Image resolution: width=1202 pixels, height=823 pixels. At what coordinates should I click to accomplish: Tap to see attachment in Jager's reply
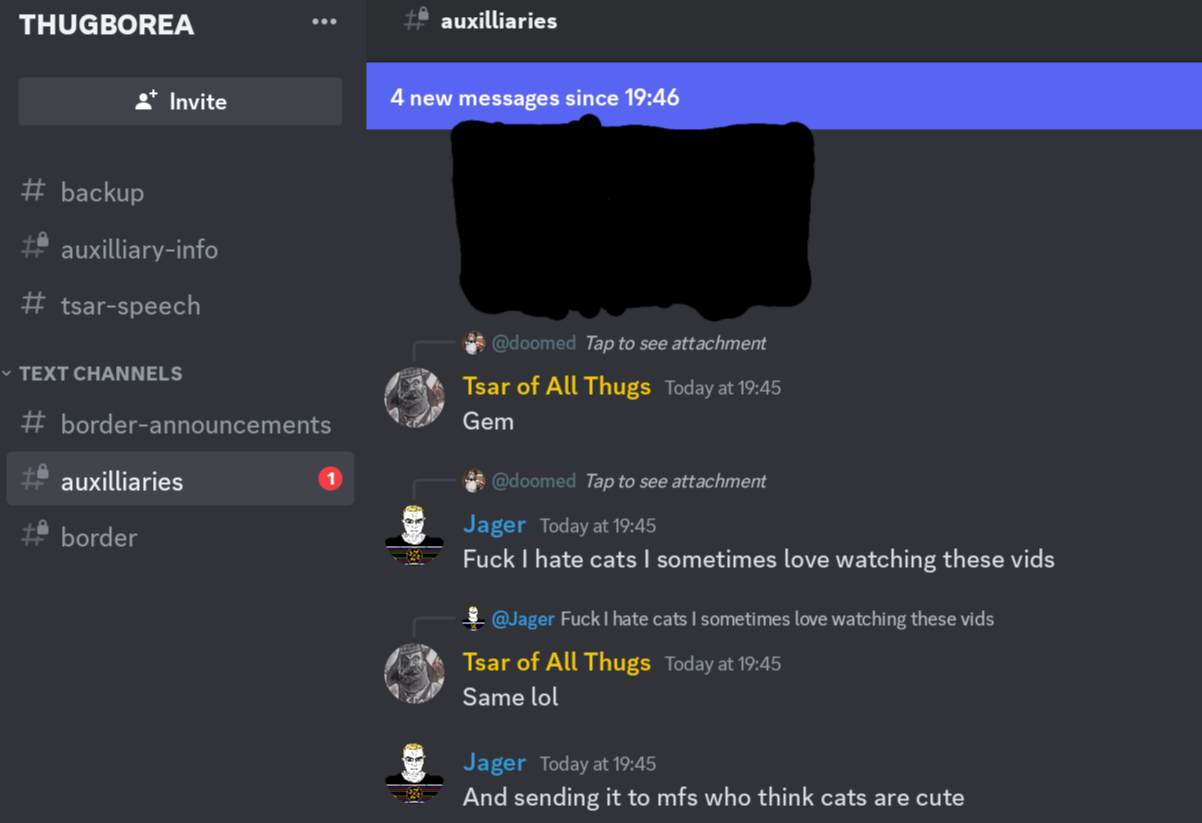(675, 481)
